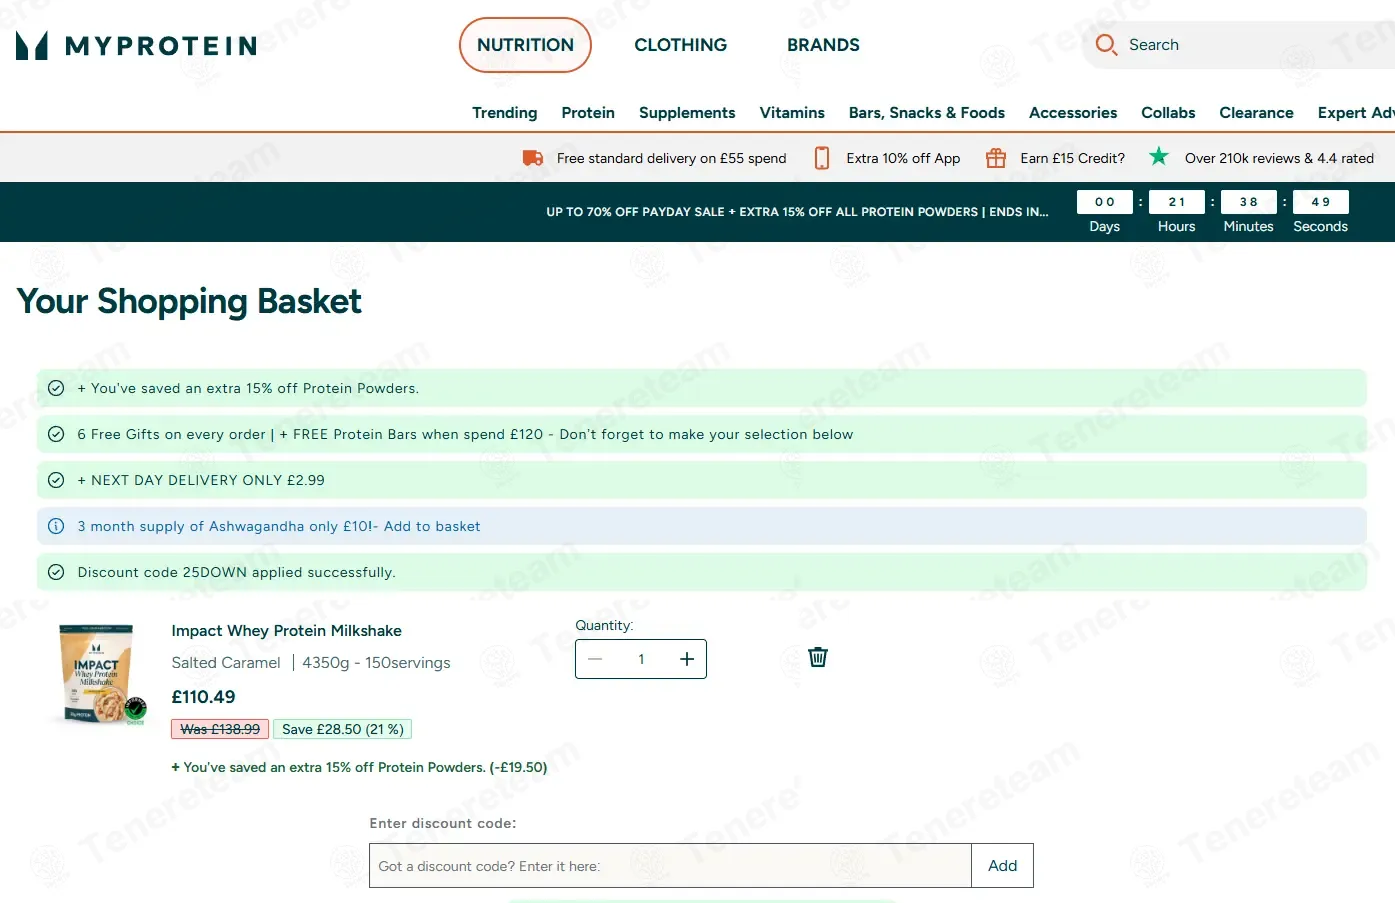1395x903 pixels.
Task: Click the Myprotein logo
Action: [x=137, y=45]
